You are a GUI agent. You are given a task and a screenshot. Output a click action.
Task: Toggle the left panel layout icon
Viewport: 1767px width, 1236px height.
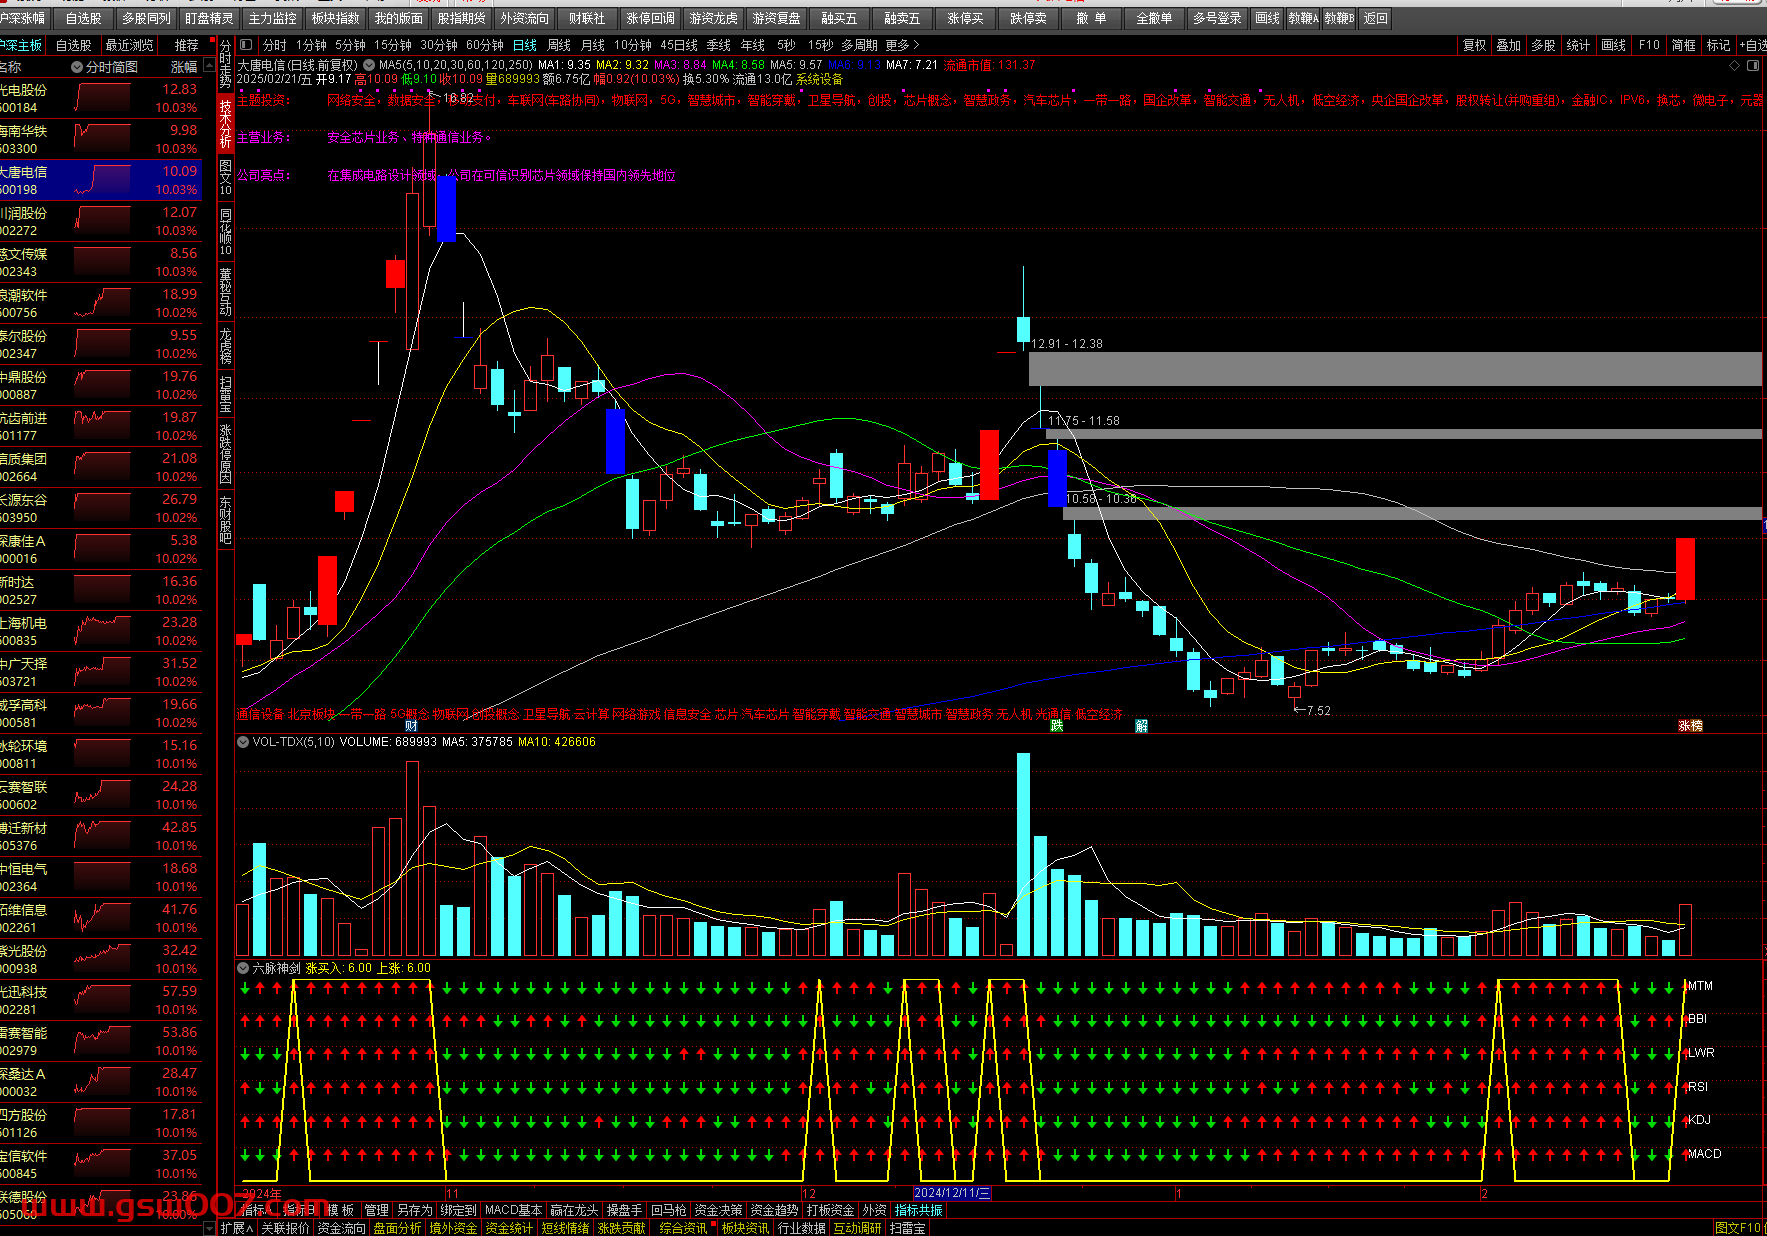(x=246, y=45)
